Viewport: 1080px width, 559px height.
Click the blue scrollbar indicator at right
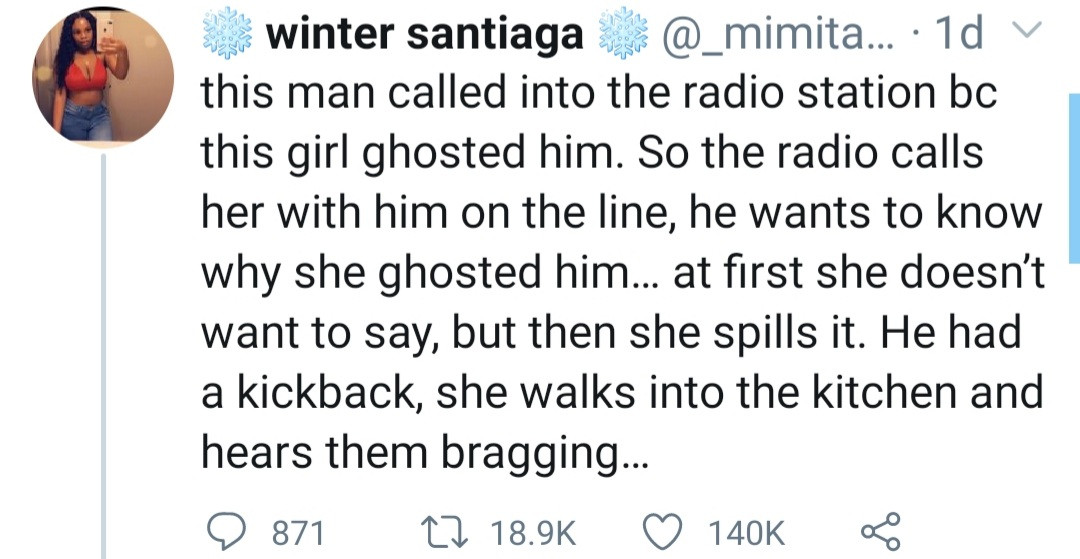pyautogui.click(x=1074, y=178)
